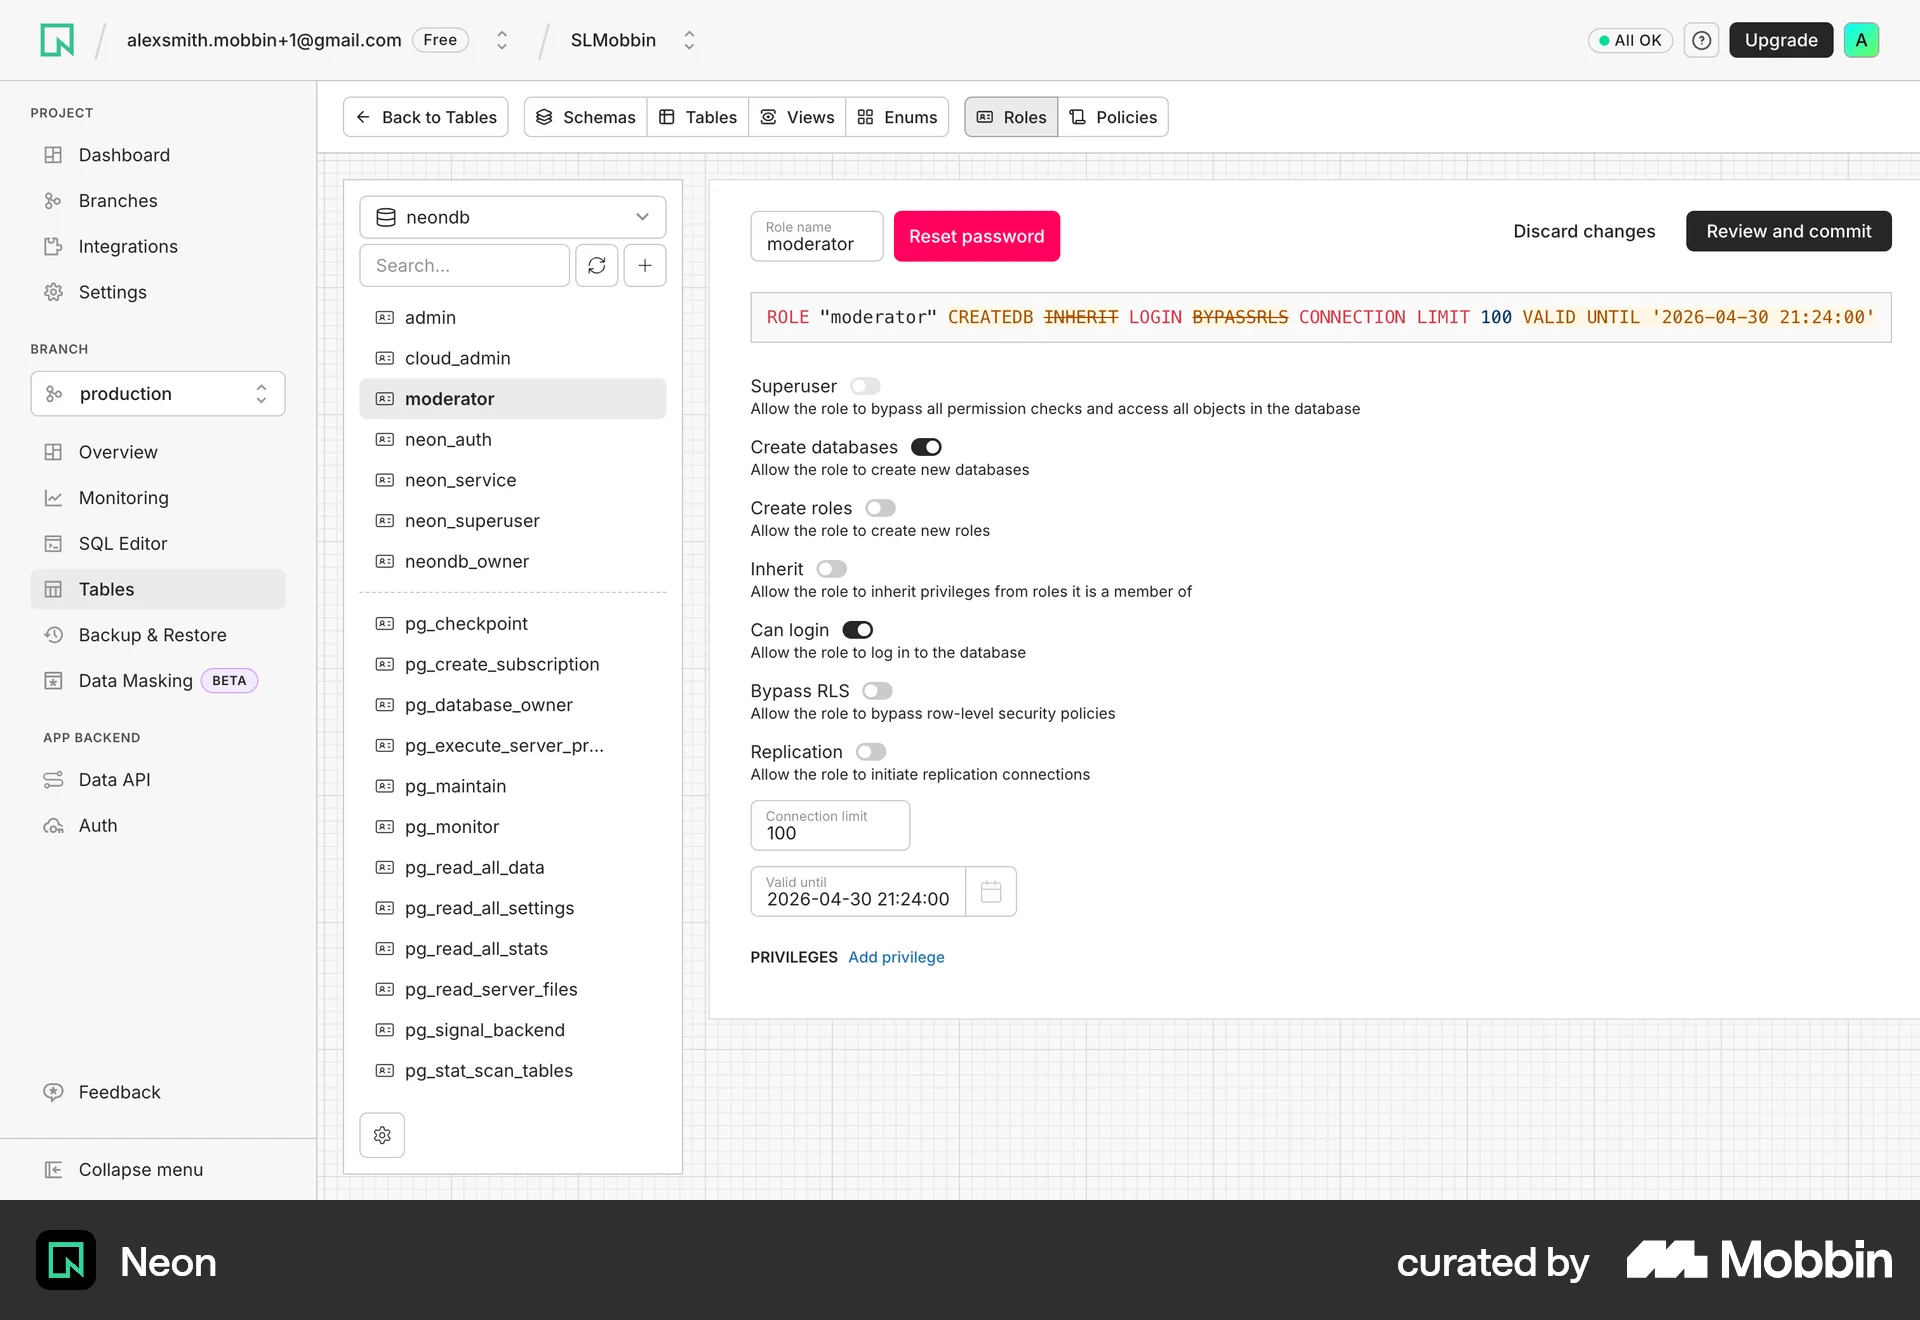The width and height of the screenshot is (1920, 1320).
Task: Select the cloud_admin role
Action: 513,358
